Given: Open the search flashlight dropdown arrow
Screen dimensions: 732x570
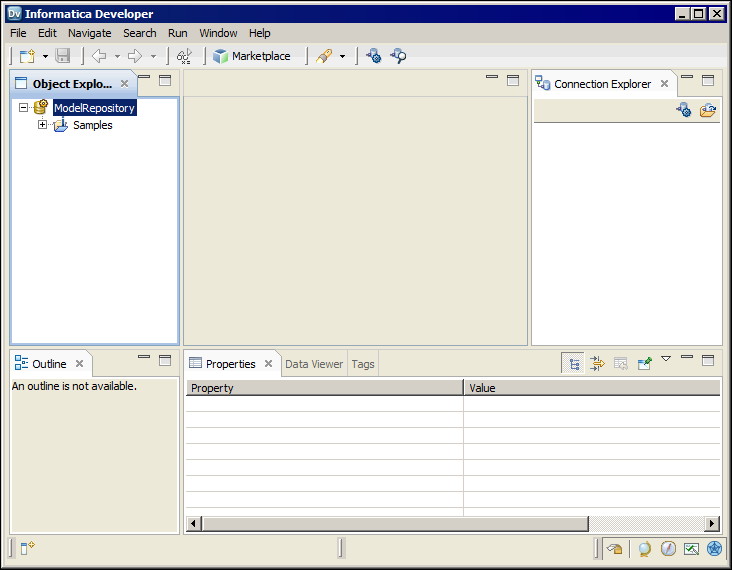Looking at the screenshot, I should tap(342, 56).
